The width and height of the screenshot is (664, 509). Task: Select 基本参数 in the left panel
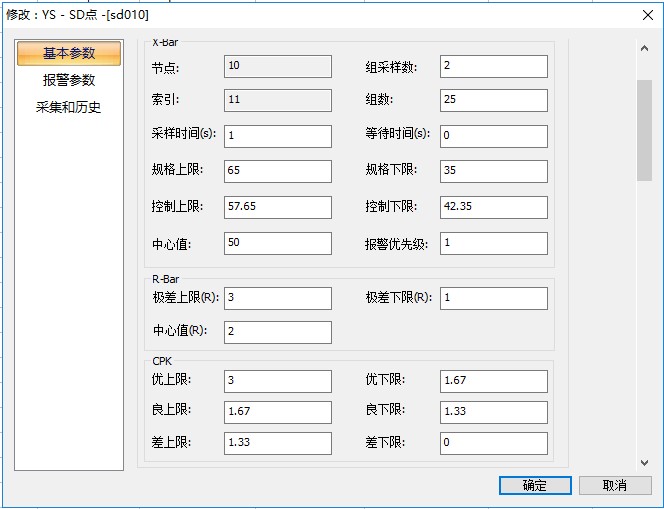click(x=69, y=54)
